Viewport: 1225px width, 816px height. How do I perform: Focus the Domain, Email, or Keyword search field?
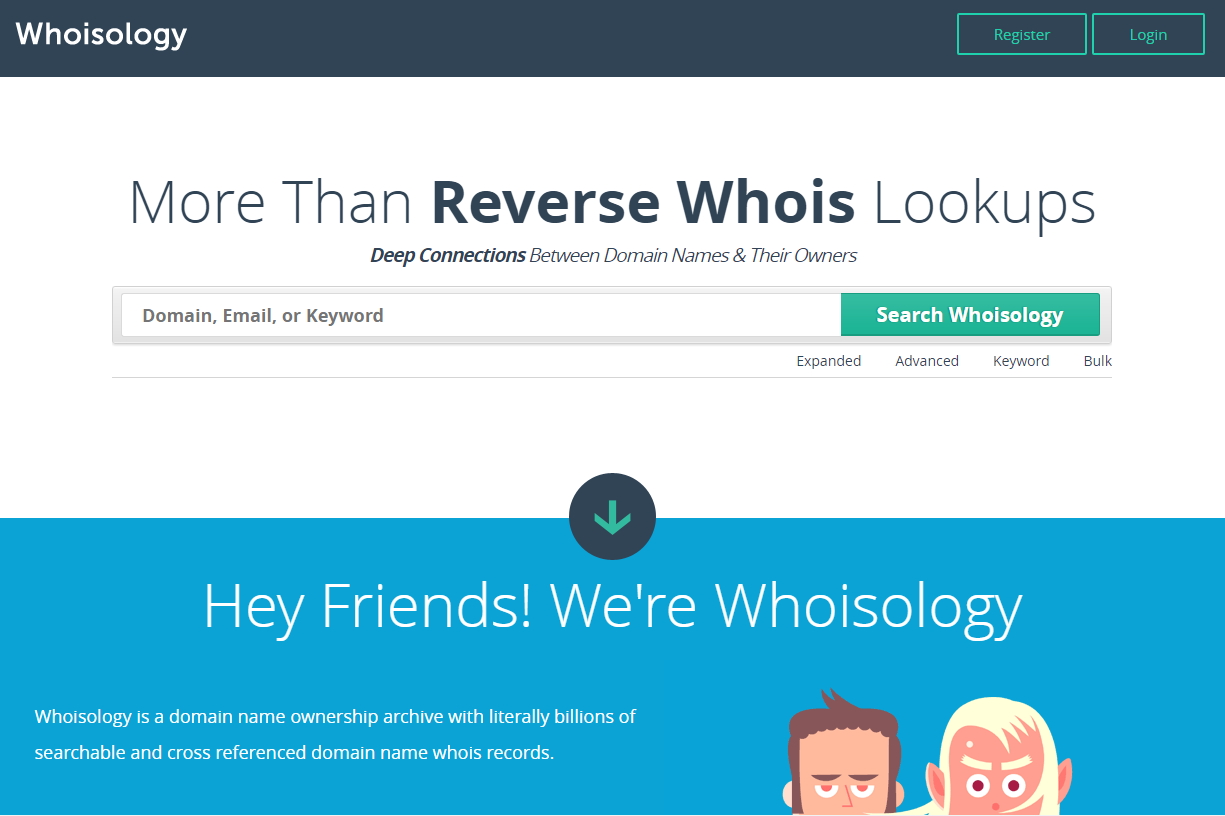(x=481, y=315)
